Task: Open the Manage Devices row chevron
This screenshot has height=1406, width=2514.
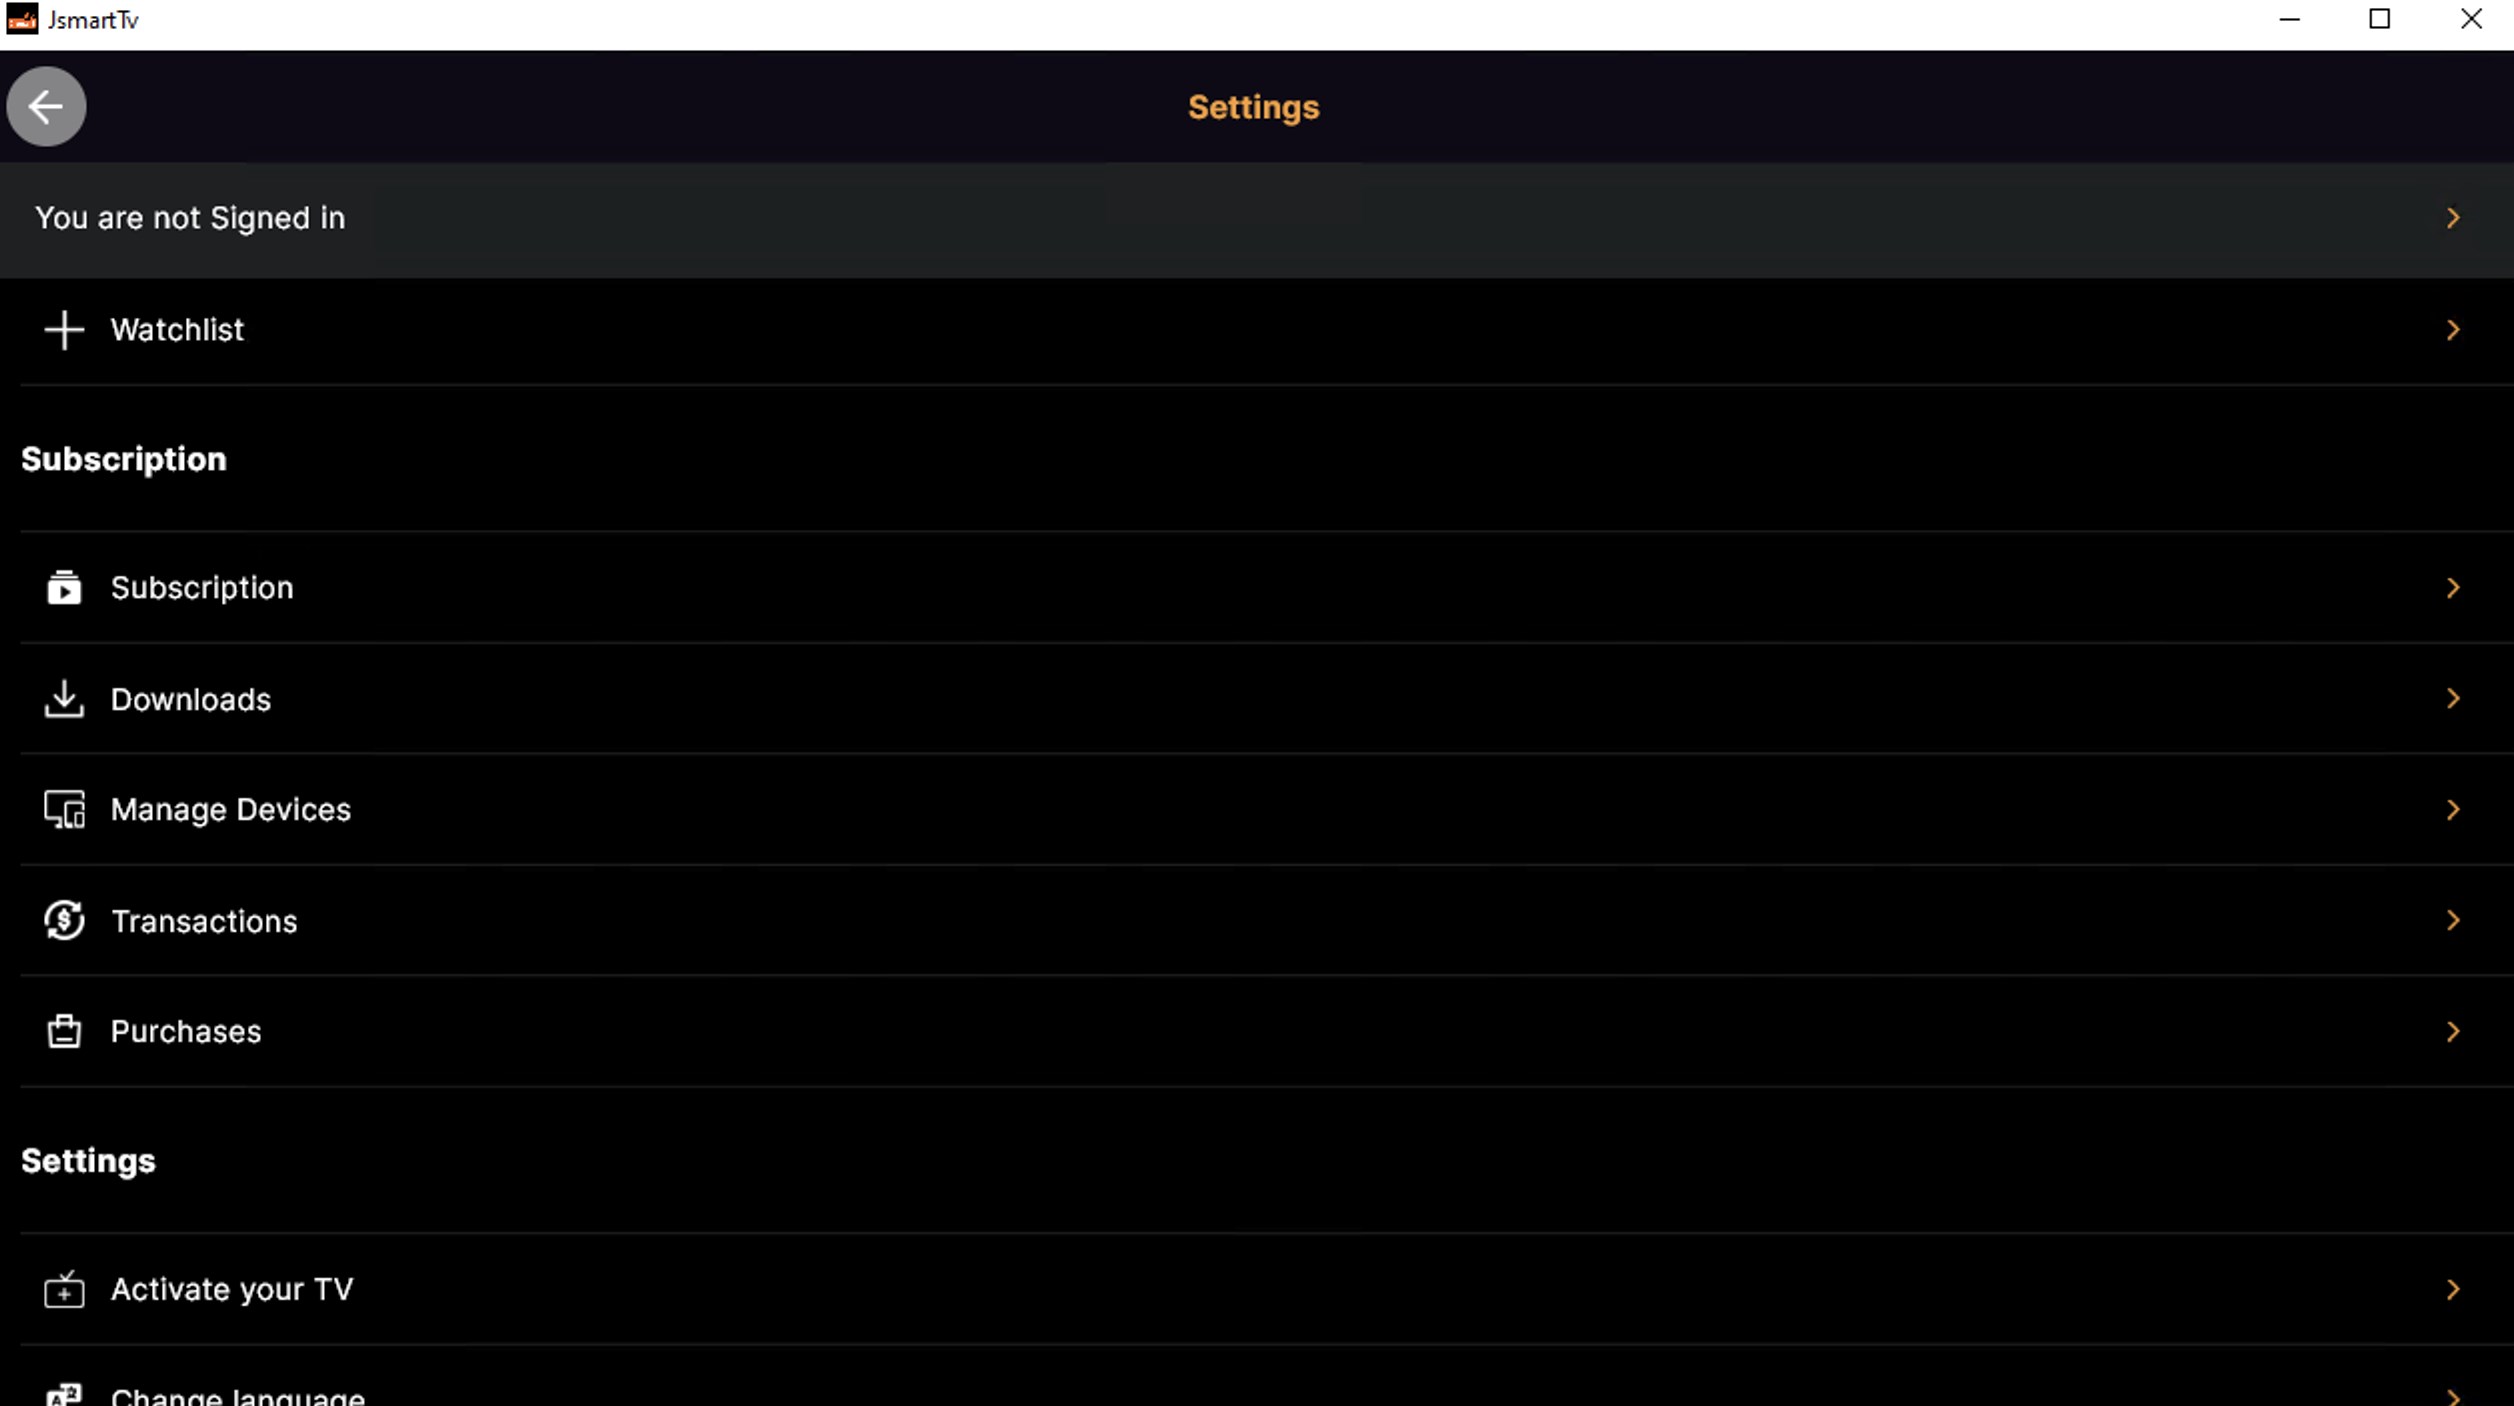Action: click(x=2453, y=810)
